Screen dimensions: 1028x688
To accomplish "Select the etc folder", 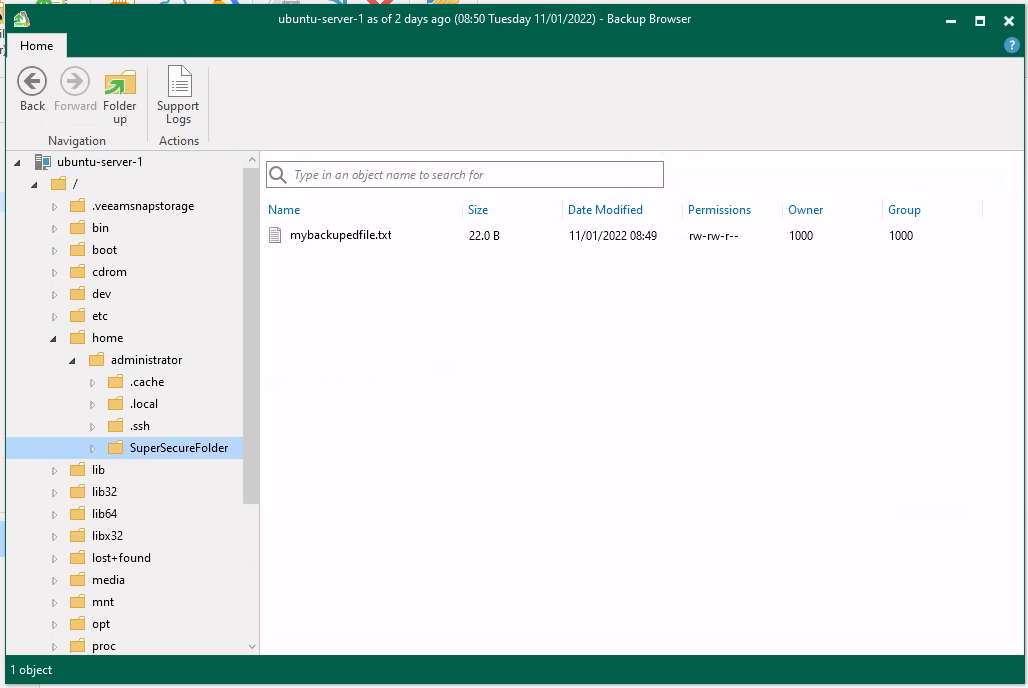I will point(100,315).
